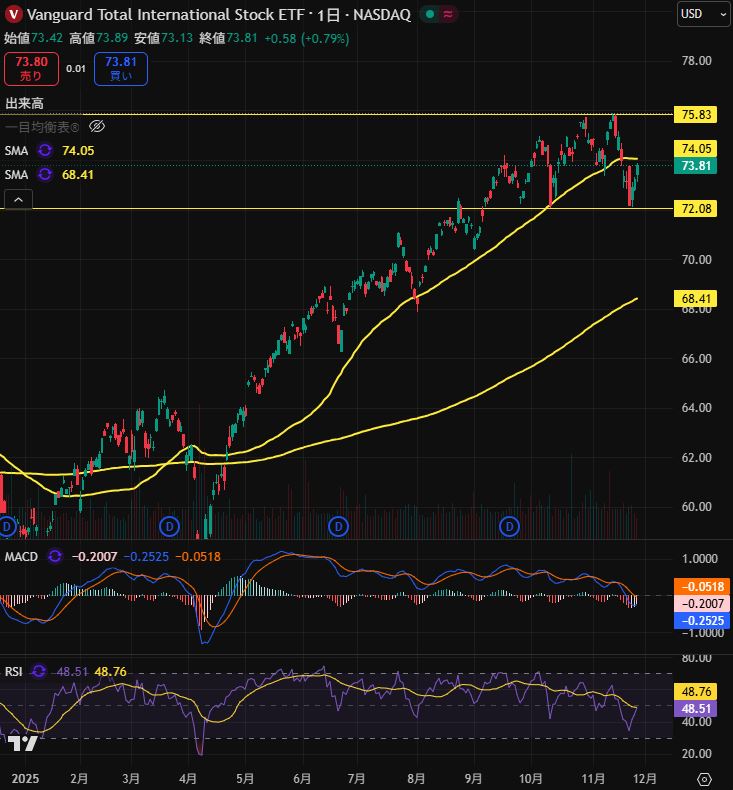
Task: Open time axis settings gear icon
Action: 704,777
